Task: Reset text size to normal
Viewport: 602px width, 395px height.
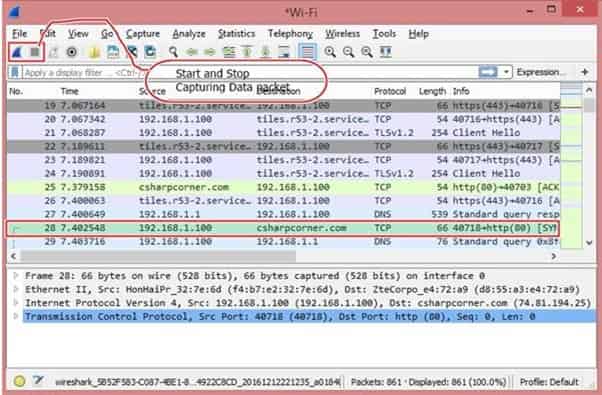Action: point(367,51)
